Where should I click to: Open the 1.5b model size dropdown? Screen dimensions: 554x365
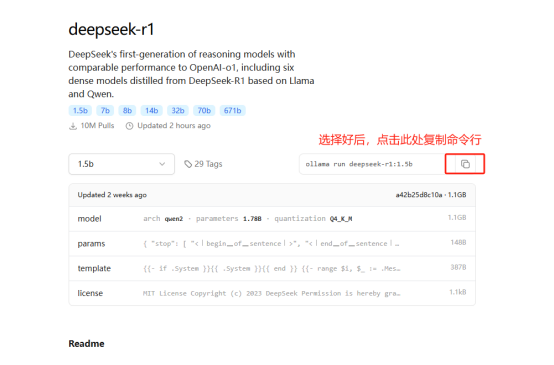[x=122, y=164]
